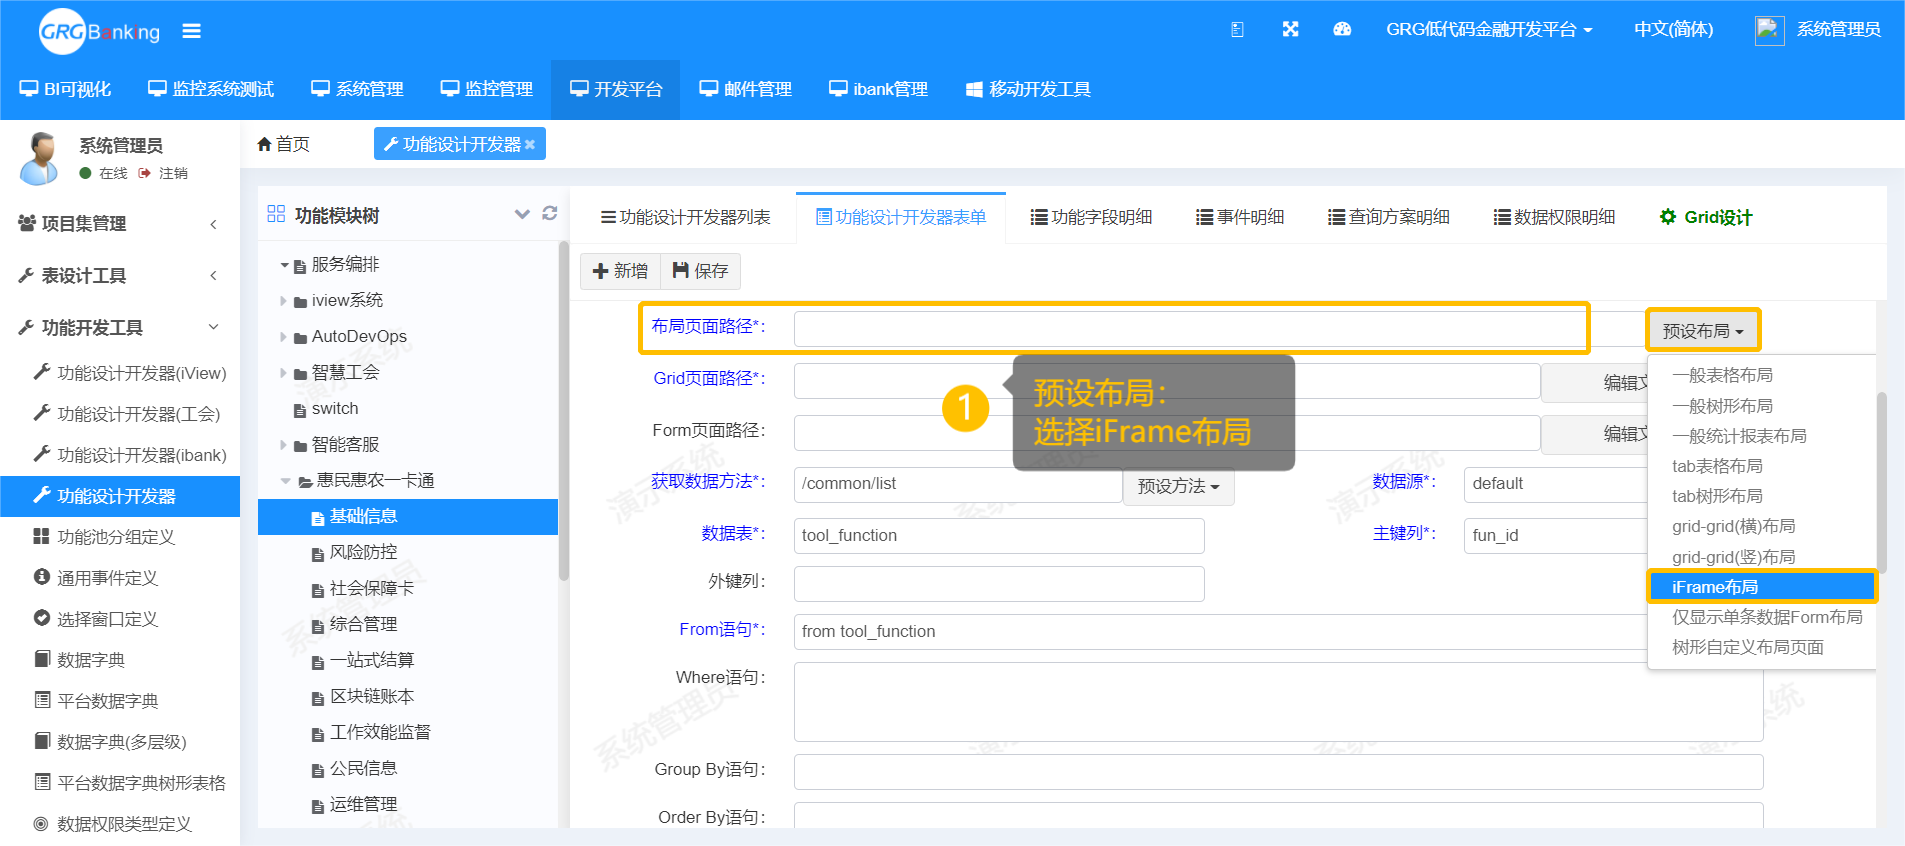Click the Where语句 text area
Screen dimensions: 1905x846
pos(1278,702)
